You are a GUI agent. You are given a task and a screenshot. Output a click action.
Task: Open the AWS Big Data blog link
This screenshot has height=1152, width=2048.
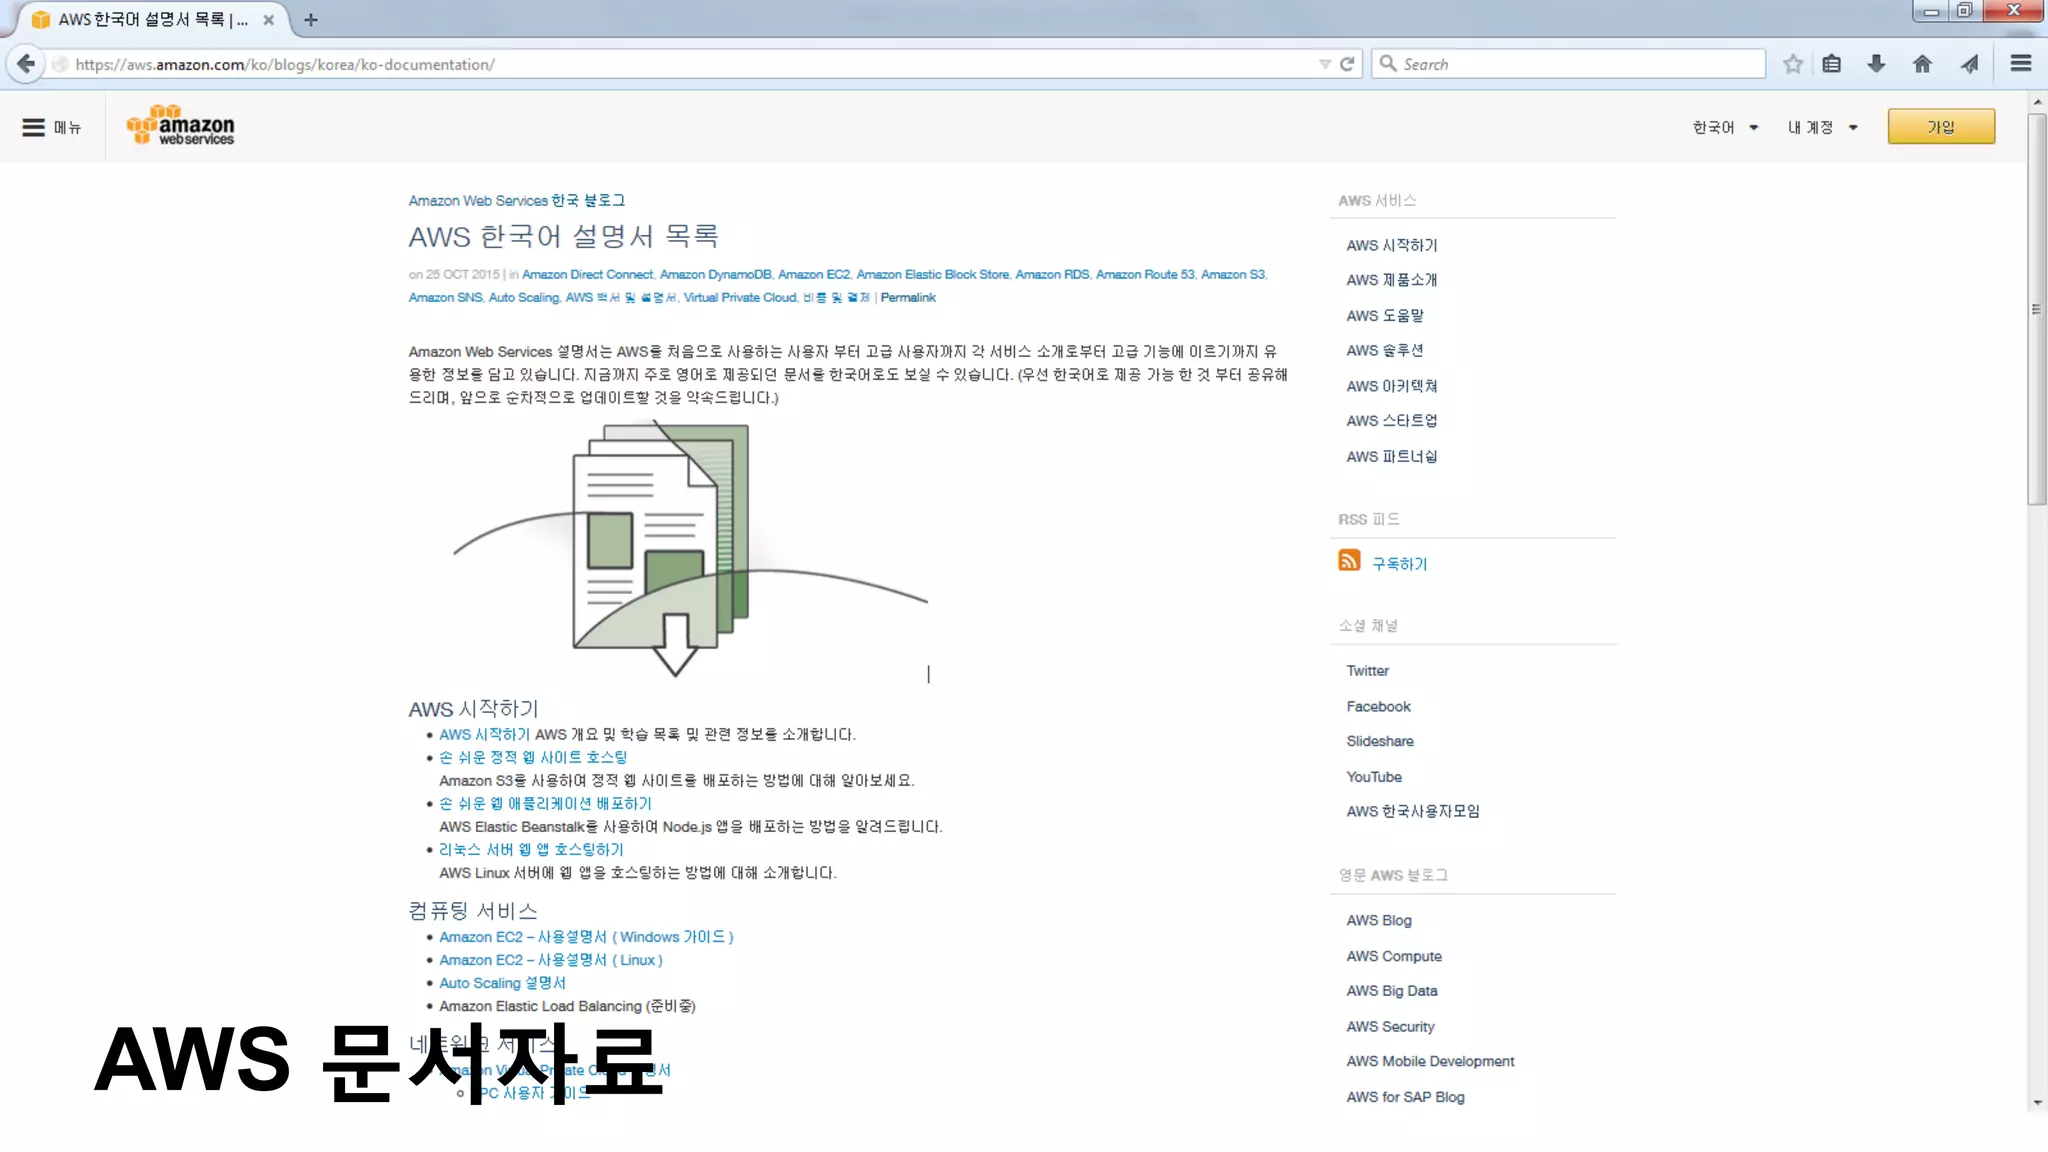click(1392, 991)
